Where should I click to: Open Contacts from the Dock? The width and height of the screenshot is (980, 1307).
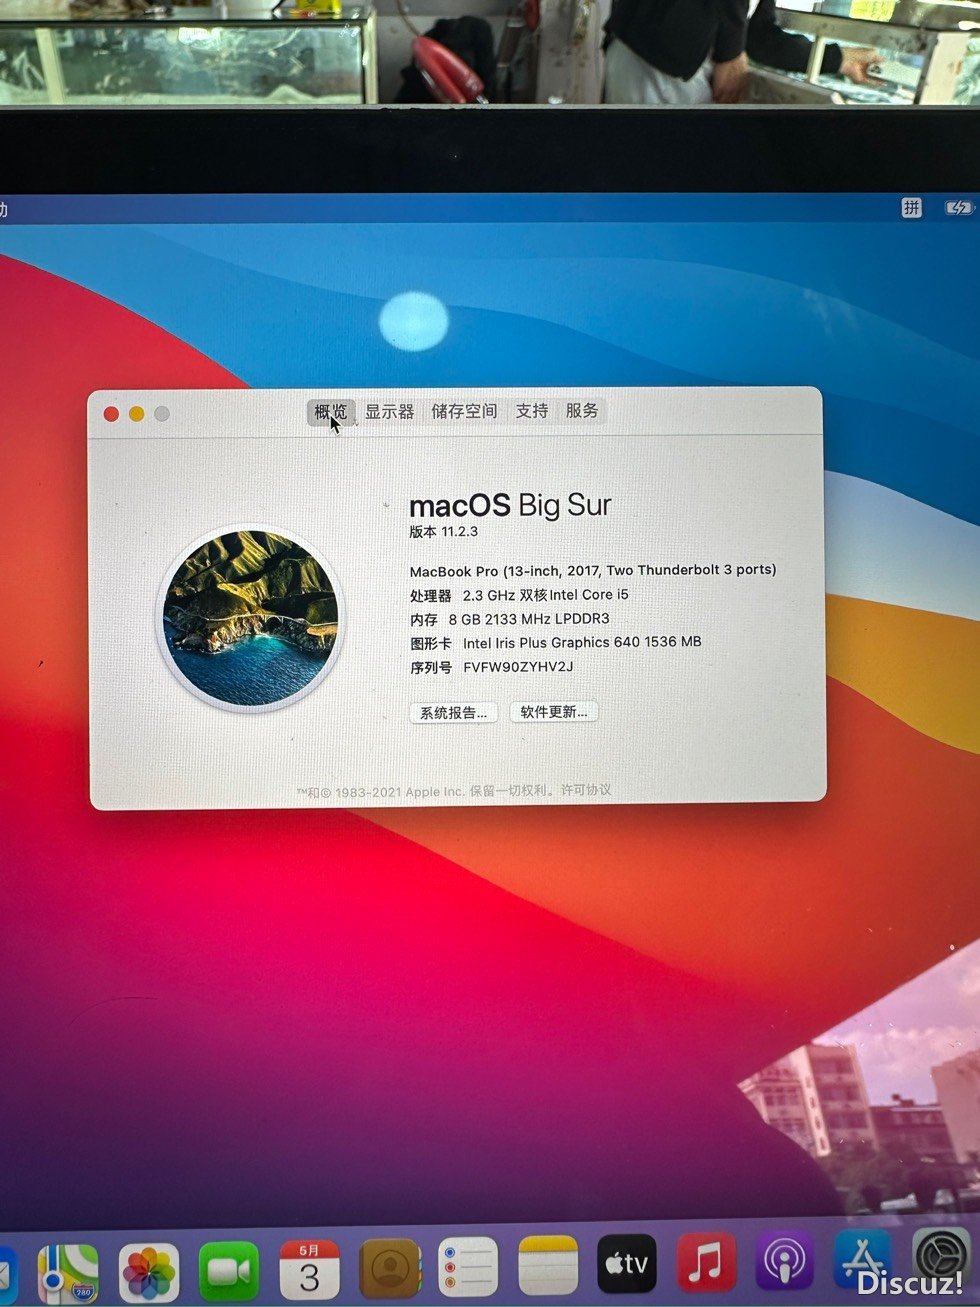point(389,1269)
